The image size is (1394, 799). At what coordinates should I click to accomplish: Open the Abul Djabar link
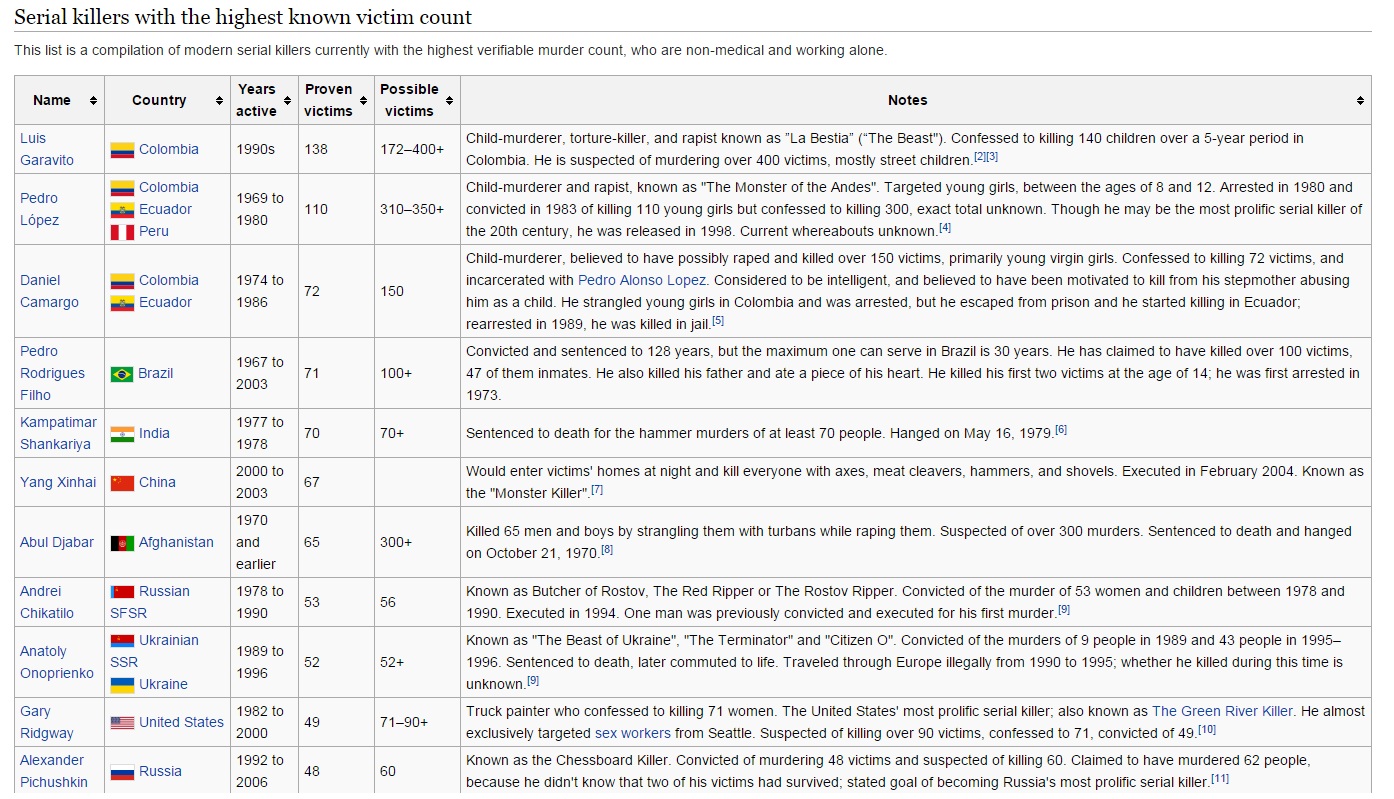pyautogui.click(x=57, y=542)
